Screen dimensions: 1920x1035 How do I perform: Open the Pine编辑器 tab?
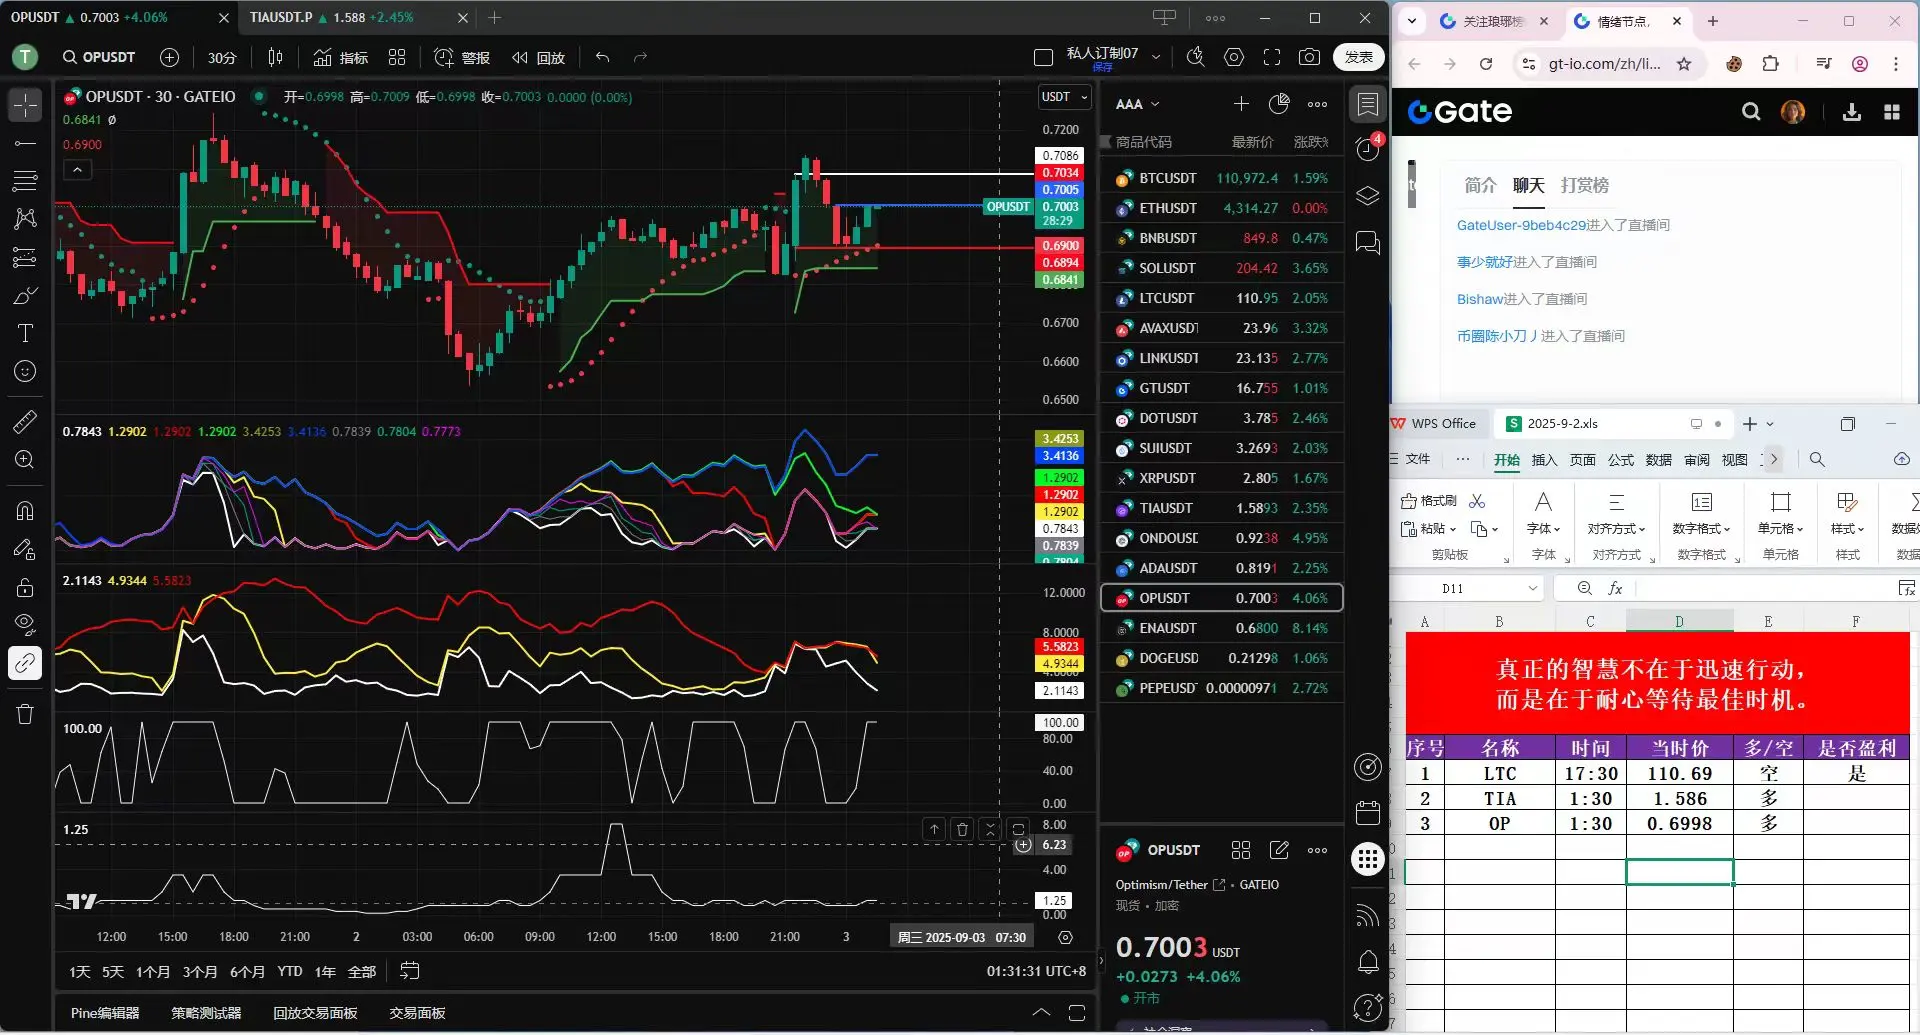[x=105, y=1013]
